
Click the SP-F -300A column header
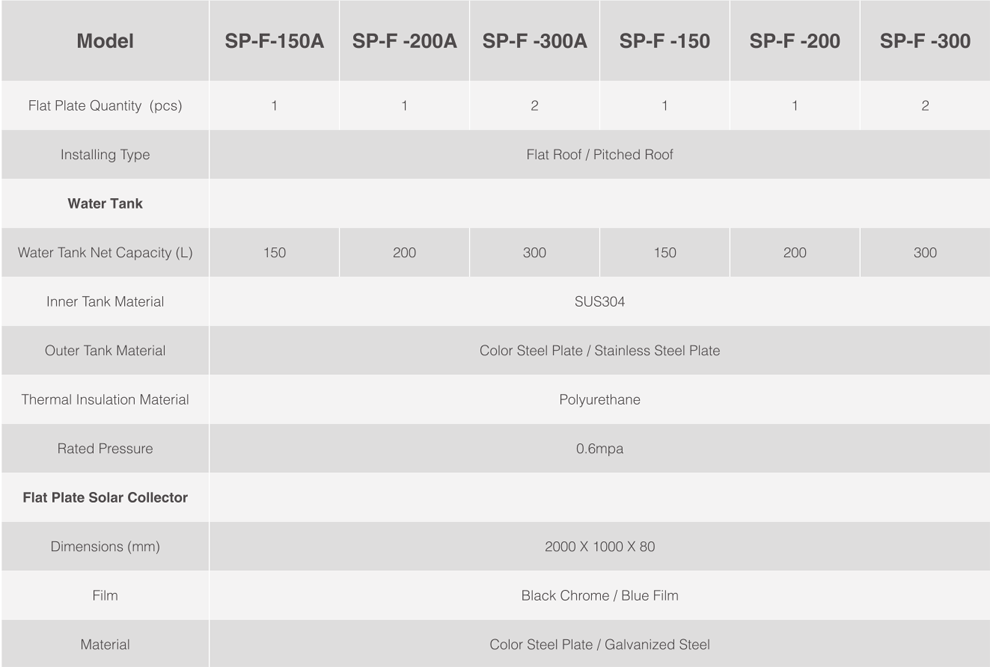534,41
